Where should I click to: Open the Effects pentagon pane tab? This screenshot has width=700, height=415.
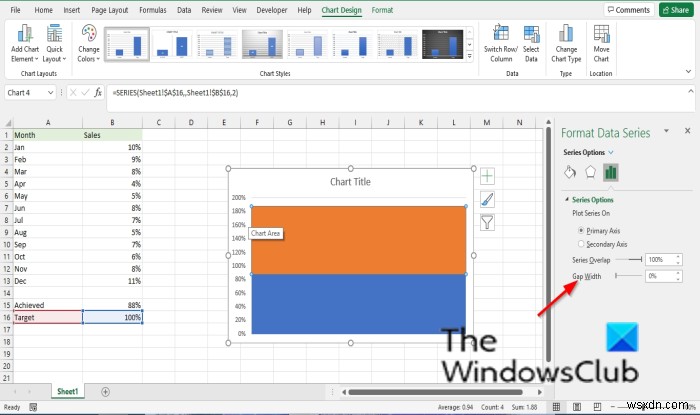click(590, 172)
